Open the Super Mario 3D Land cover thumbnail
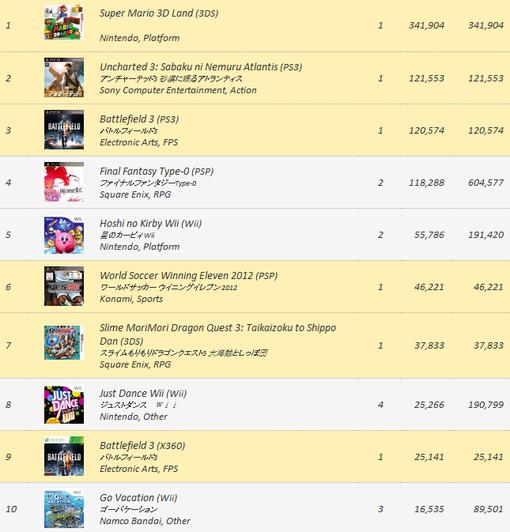This screenshot has height=532, width=510. click(64, 22)
